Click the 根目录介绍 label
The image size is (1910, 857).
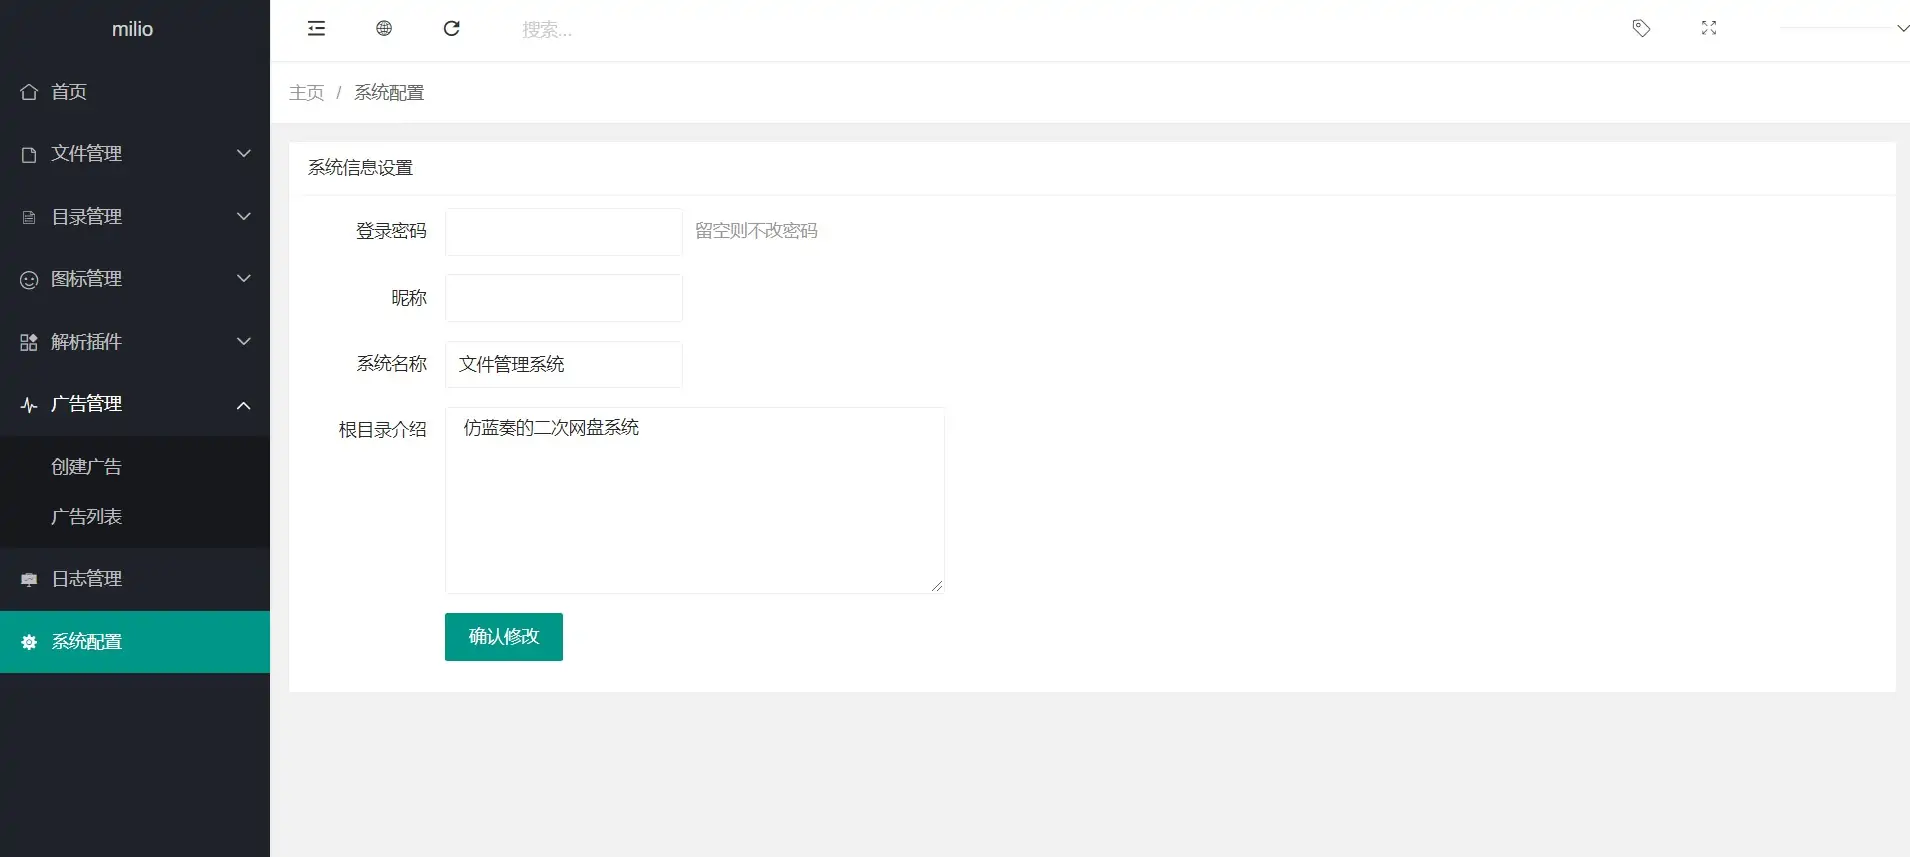(382, 430)
